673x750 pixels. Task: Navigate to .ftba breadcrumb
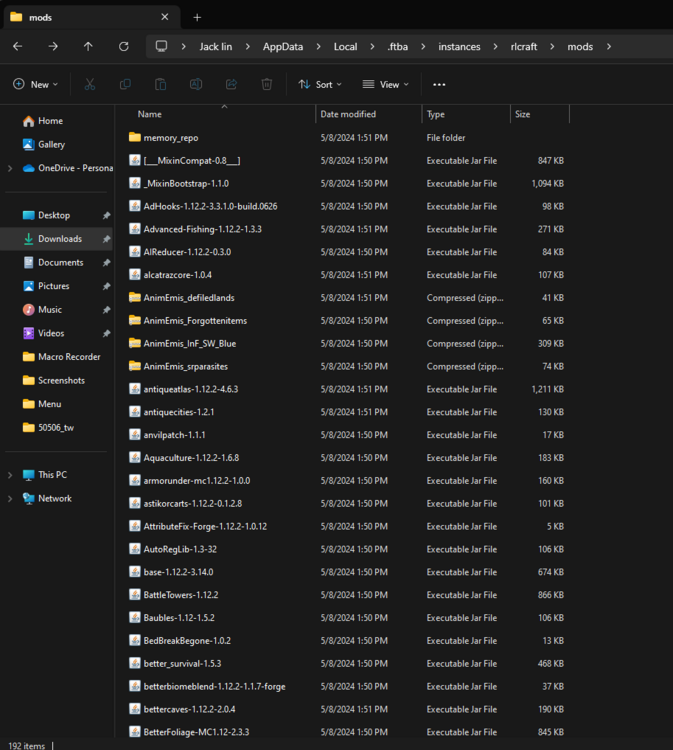click(x=397, y=46)
